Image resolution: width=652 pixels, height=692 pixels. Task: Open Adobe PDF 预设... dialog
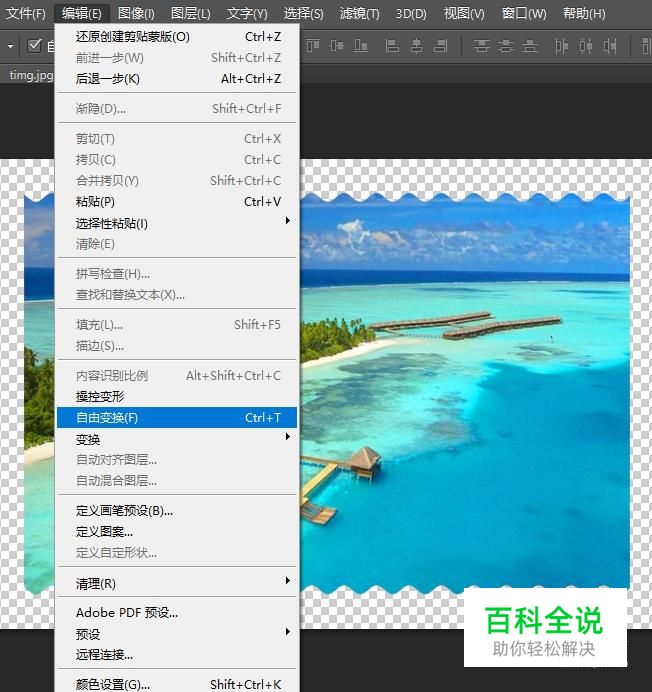pyautogui.click(x=177, y=613)
